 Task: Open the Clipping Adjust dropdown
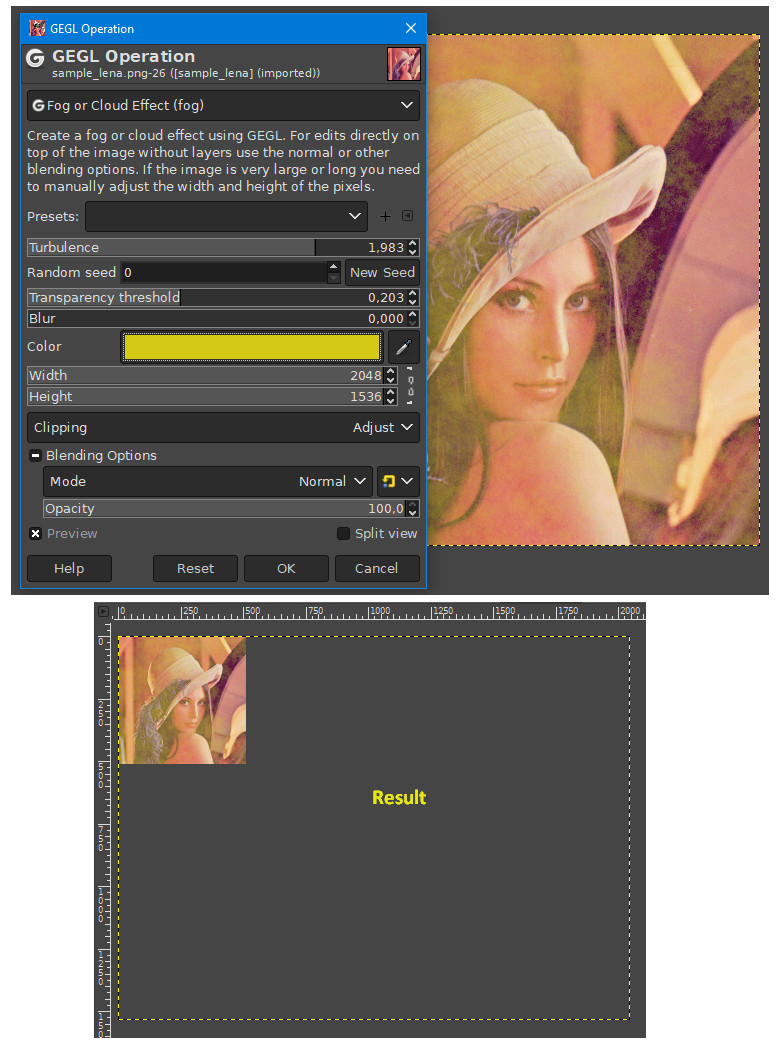tap(223, 427)
